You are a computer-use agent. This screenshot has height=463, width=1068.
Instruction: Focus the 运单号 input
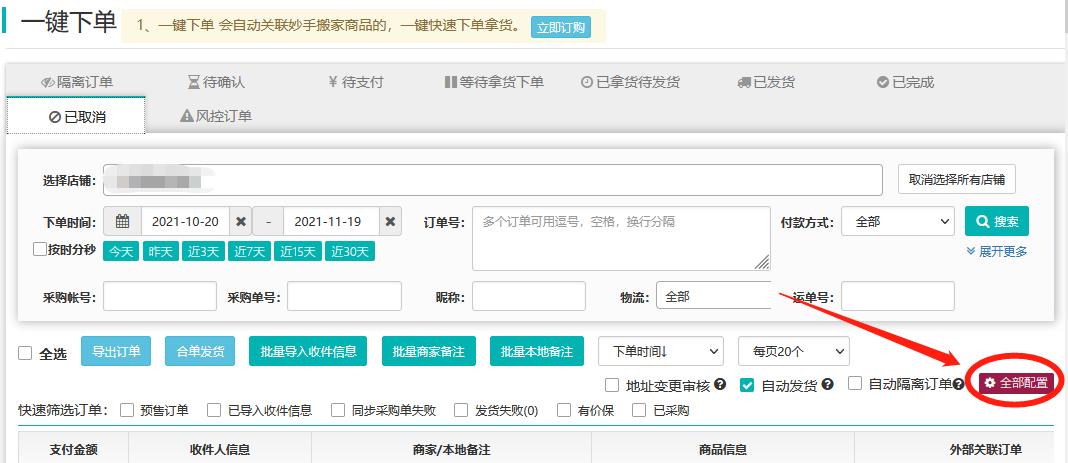tap(898, 296)
